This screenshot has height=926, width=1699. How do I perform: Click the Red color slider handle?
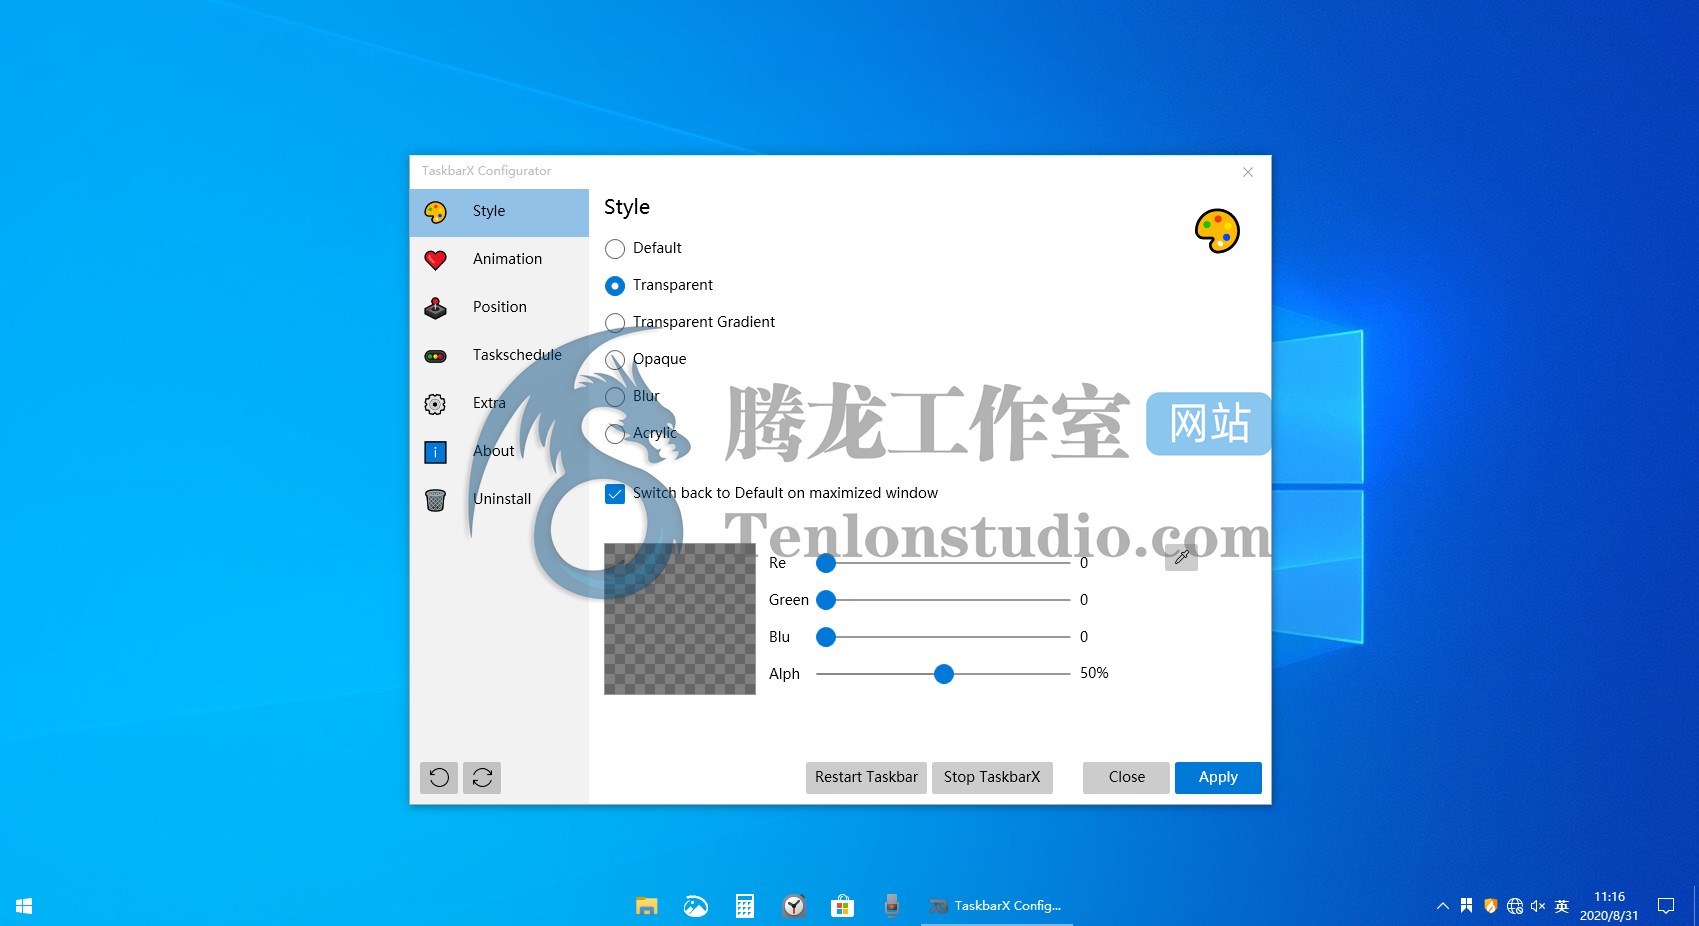(826, 563)
